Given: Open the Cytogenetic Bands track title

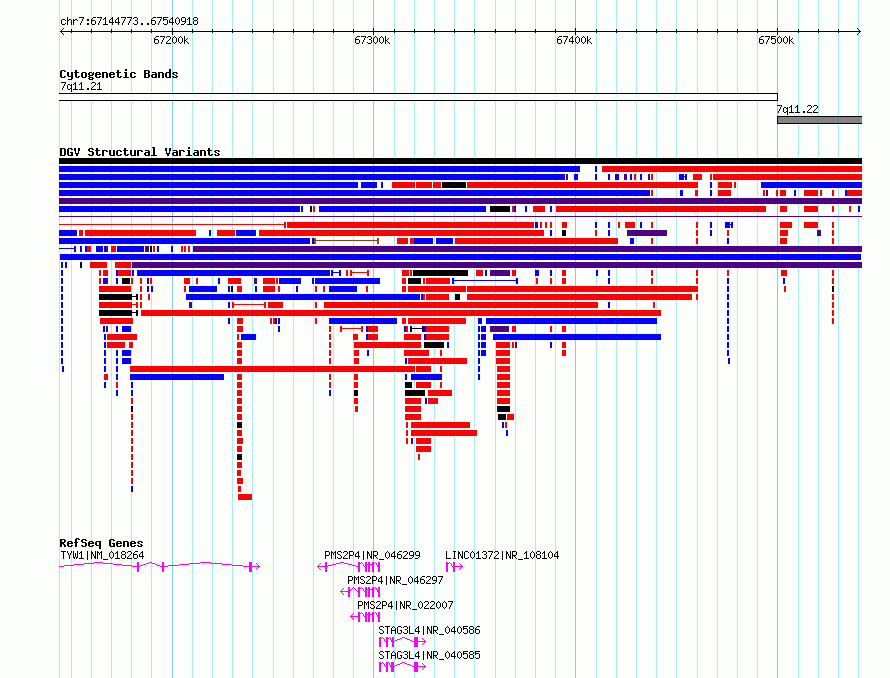Looking at the screenshot, I should pyautogui.click(x=119, y=74).
